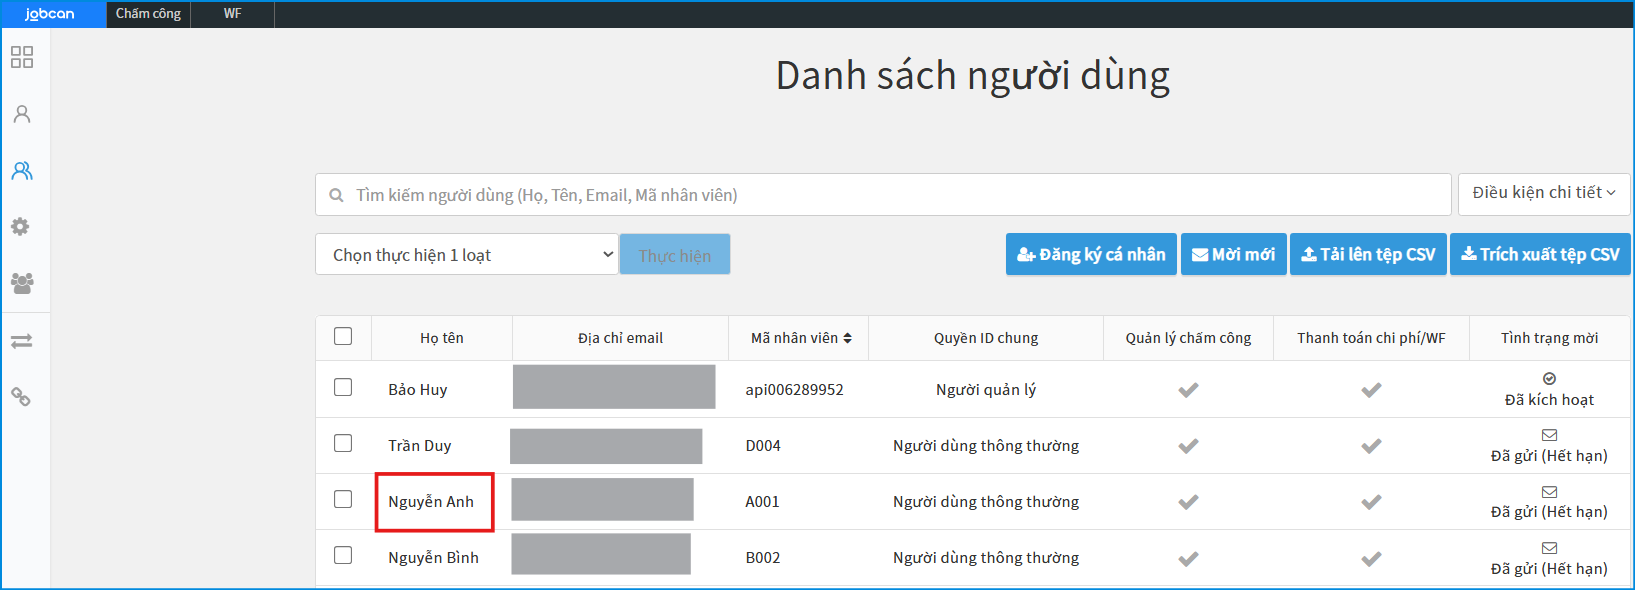Screen dimensions: 1635x590
Task: Click the groups icon in sidebar
Action: 22,283
